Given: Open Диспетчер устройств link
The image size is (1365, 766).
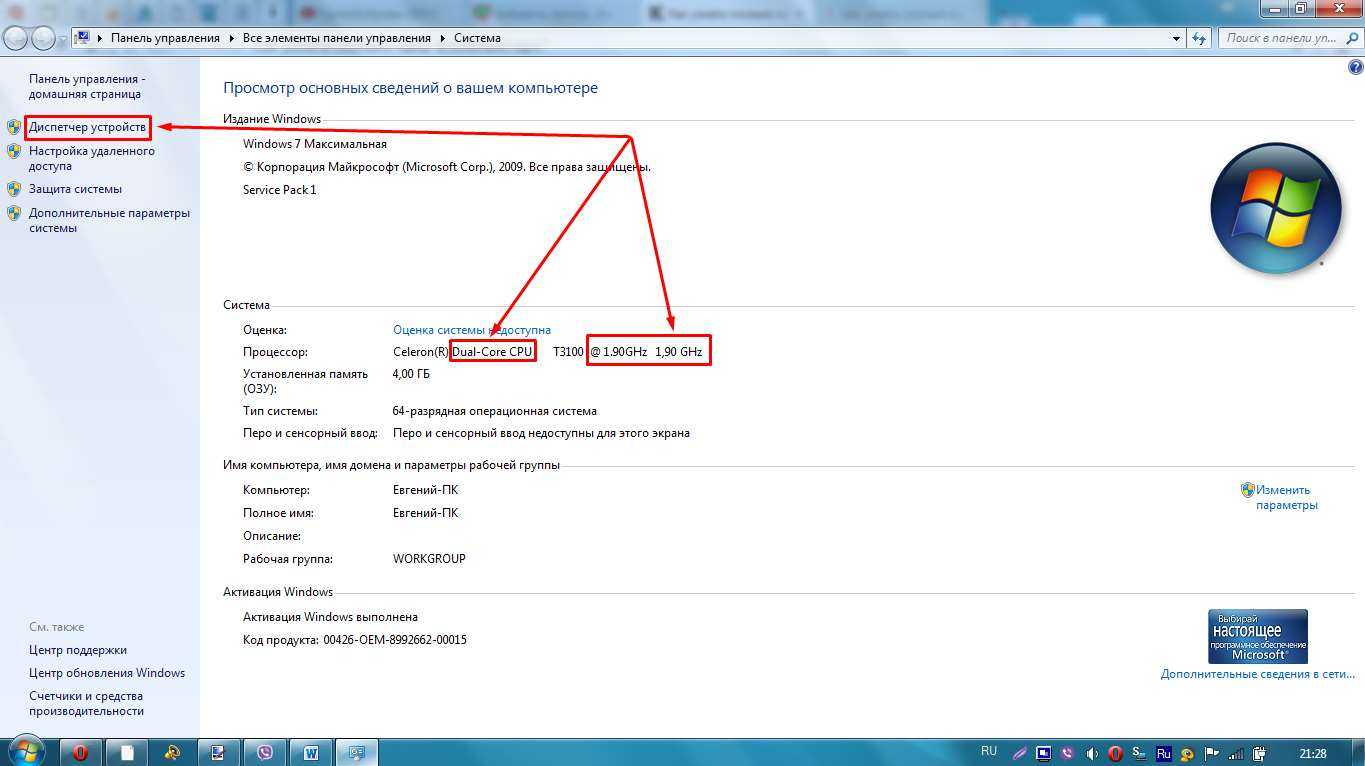Looking at the screenshot, I should pos(87,127).
